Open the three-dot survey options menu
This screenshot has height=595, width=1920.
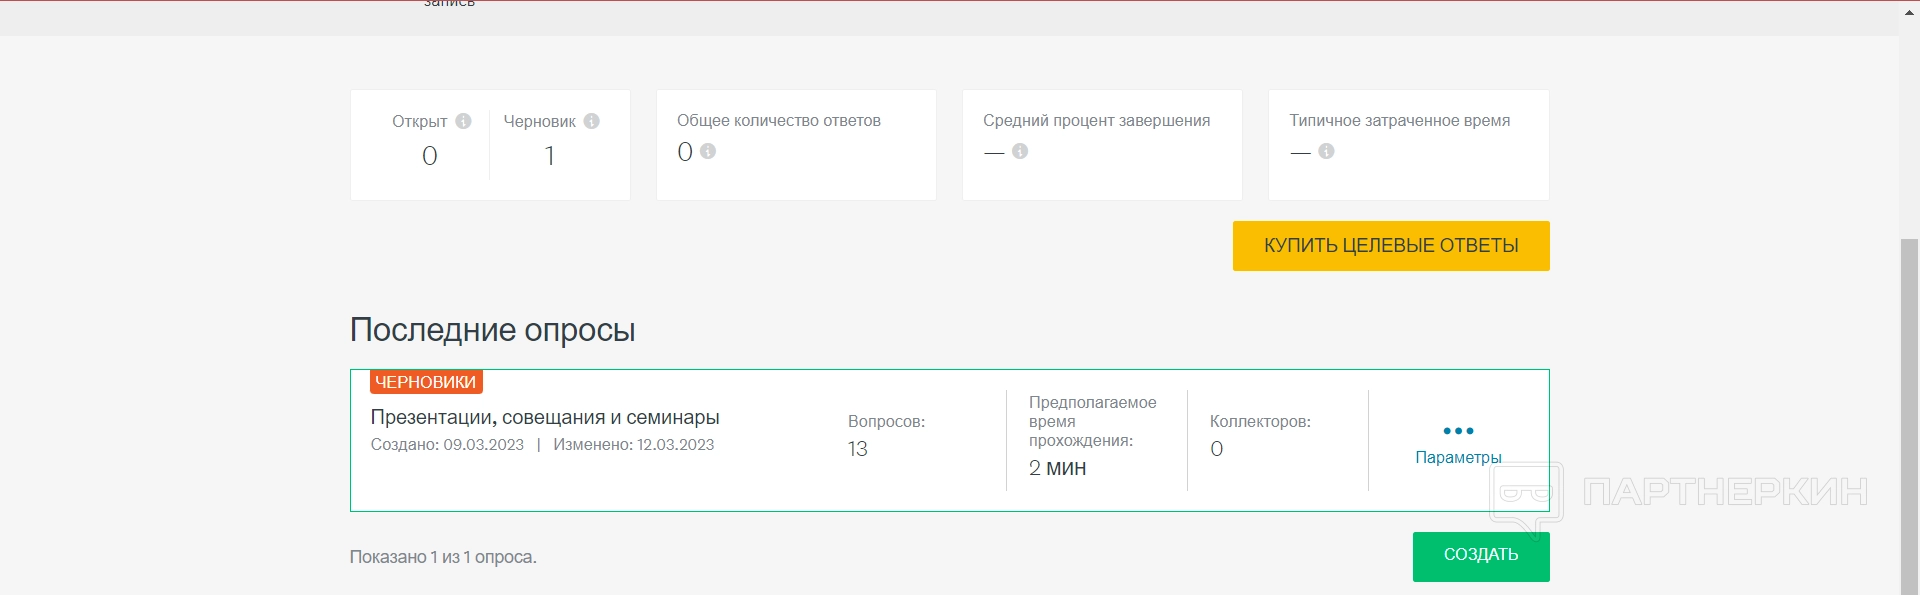pyautogui.click(x=1458, y=431)
